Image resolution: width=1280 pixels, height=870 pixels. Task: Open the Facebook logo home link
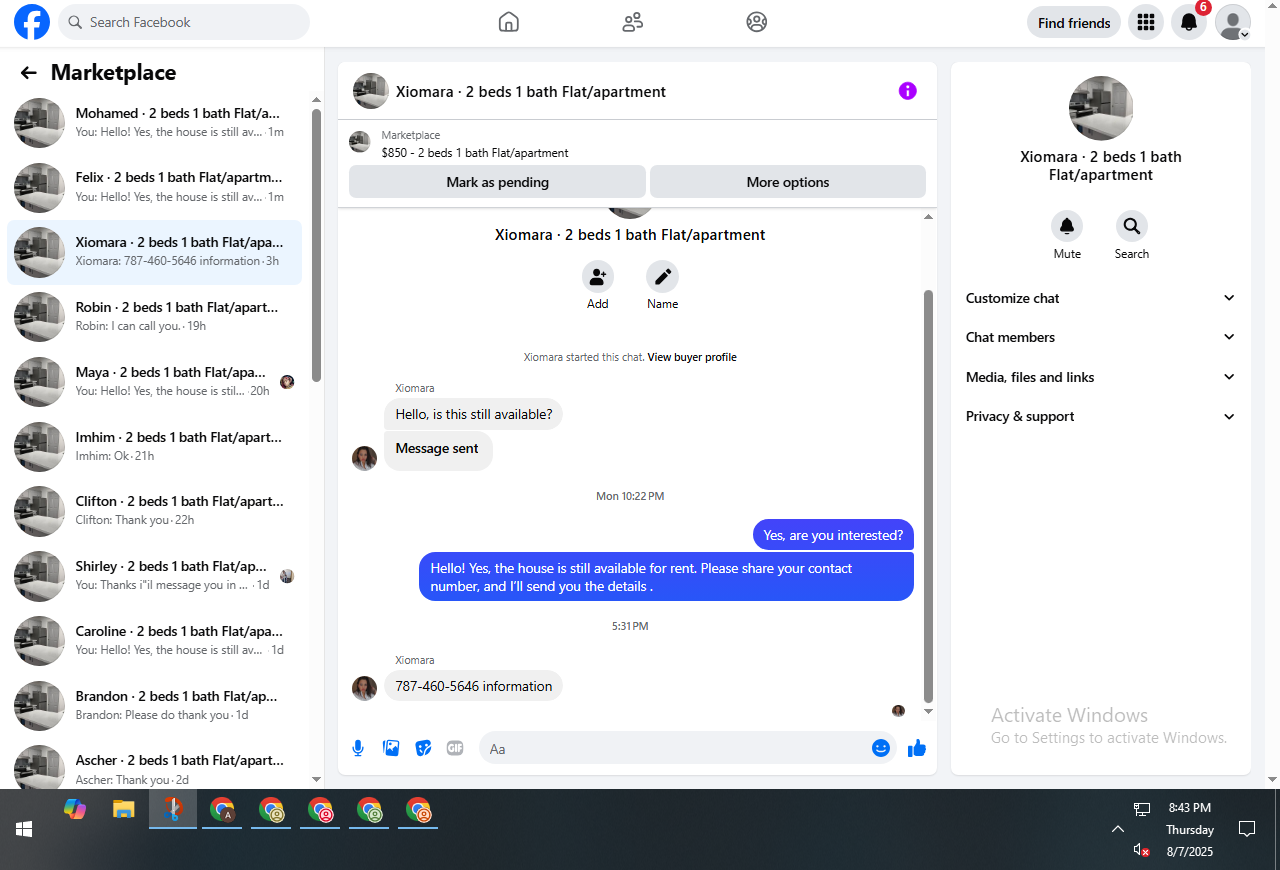[32, 22]
